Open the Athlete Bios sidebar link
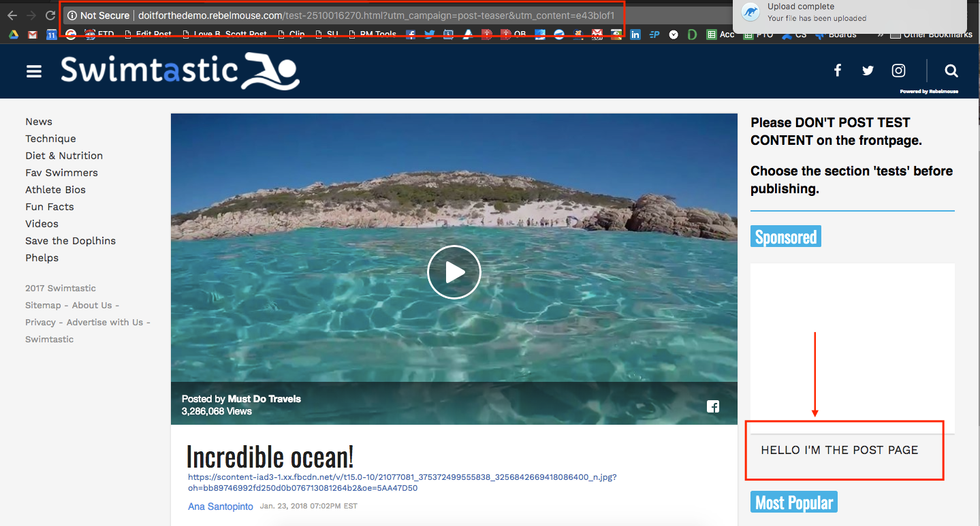Image resolution: width=980 pixels, height=526 pixels. click(x=55, y=190)
